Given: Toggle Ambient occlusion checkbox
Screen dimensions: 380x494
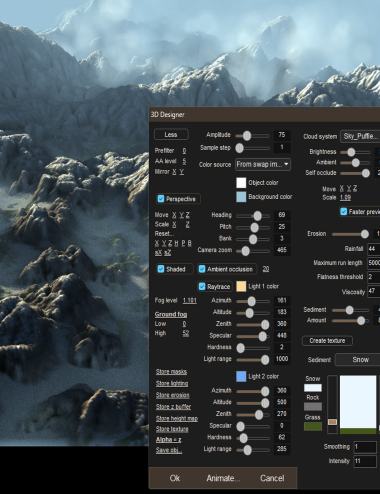Looking at the screenshot, I should pos(202,269).
